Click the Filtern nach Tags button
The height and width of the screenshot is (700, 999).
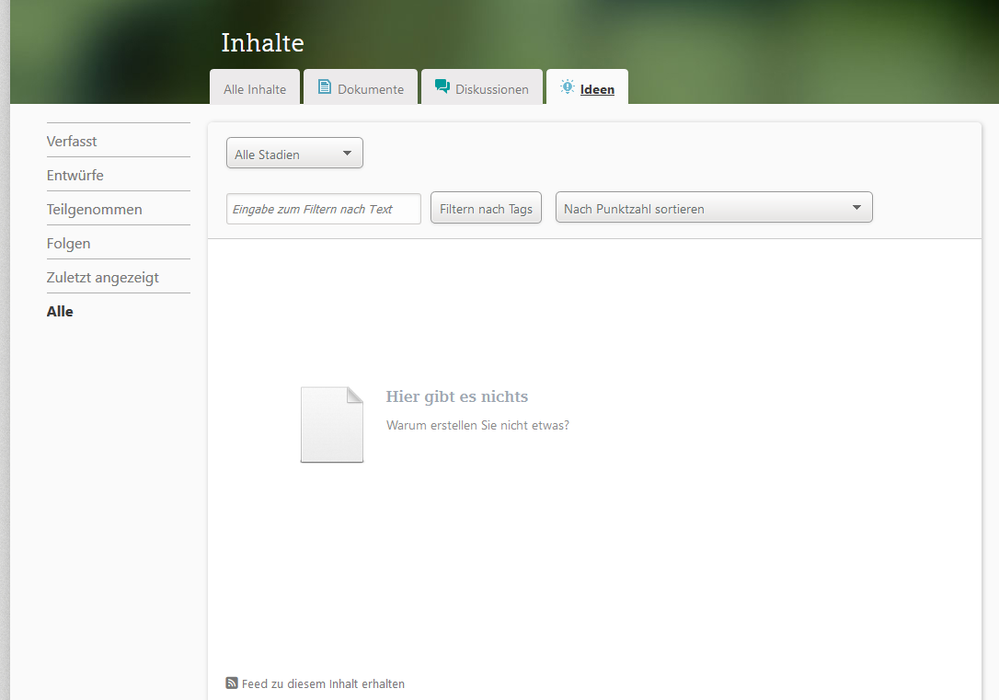click(x=486, y=208)
